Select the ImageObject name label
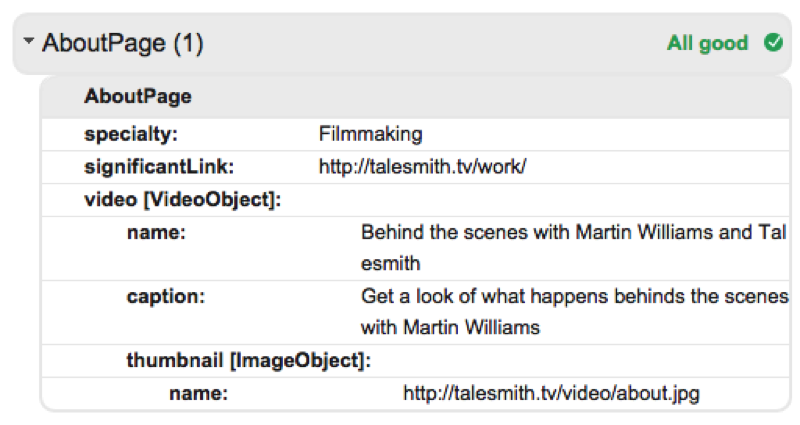This screenshot has height=425, width=800. coord(198,393)
